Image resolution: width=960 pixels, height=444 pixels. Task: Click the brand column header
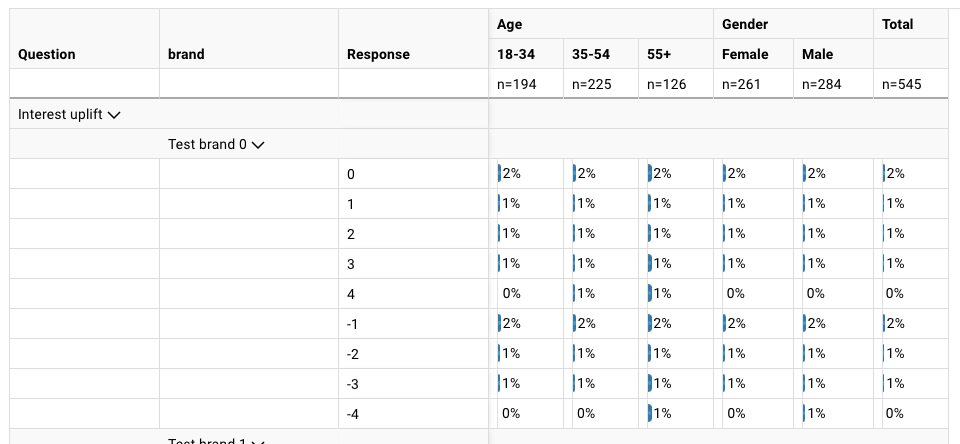point(186,55)
